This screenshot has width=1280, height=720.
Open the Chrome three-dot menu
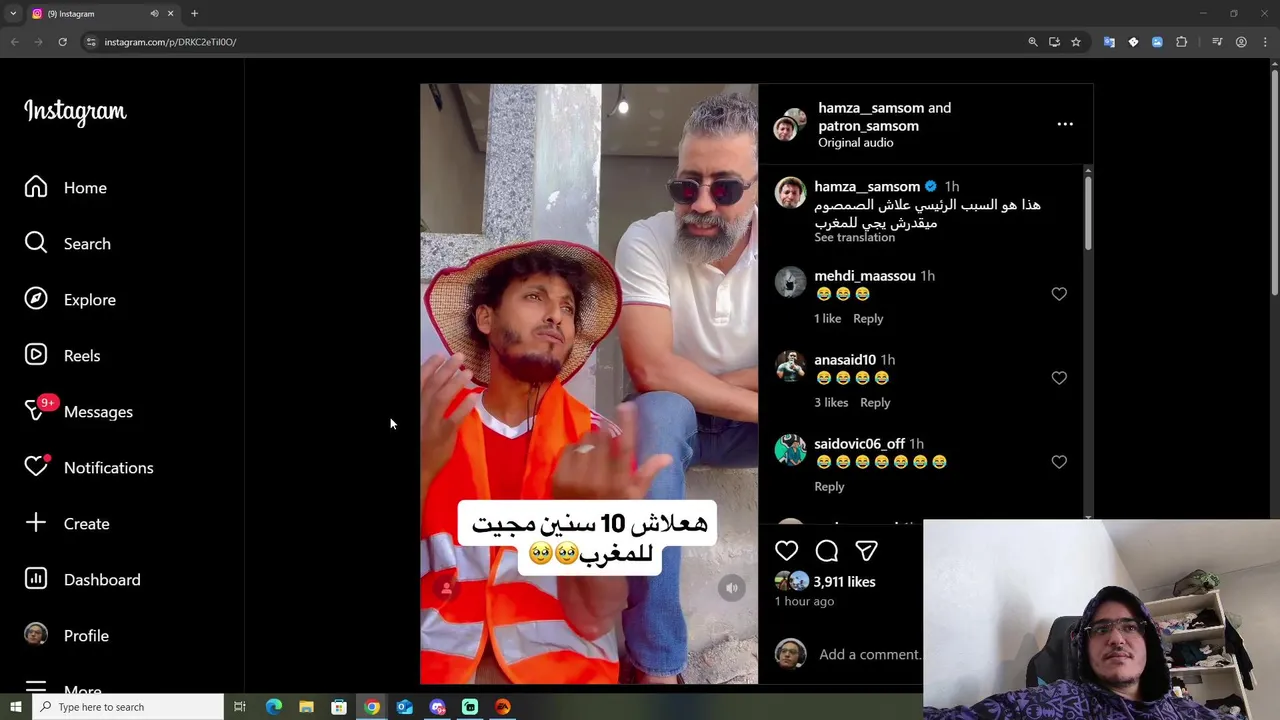tap(1266, 42)
